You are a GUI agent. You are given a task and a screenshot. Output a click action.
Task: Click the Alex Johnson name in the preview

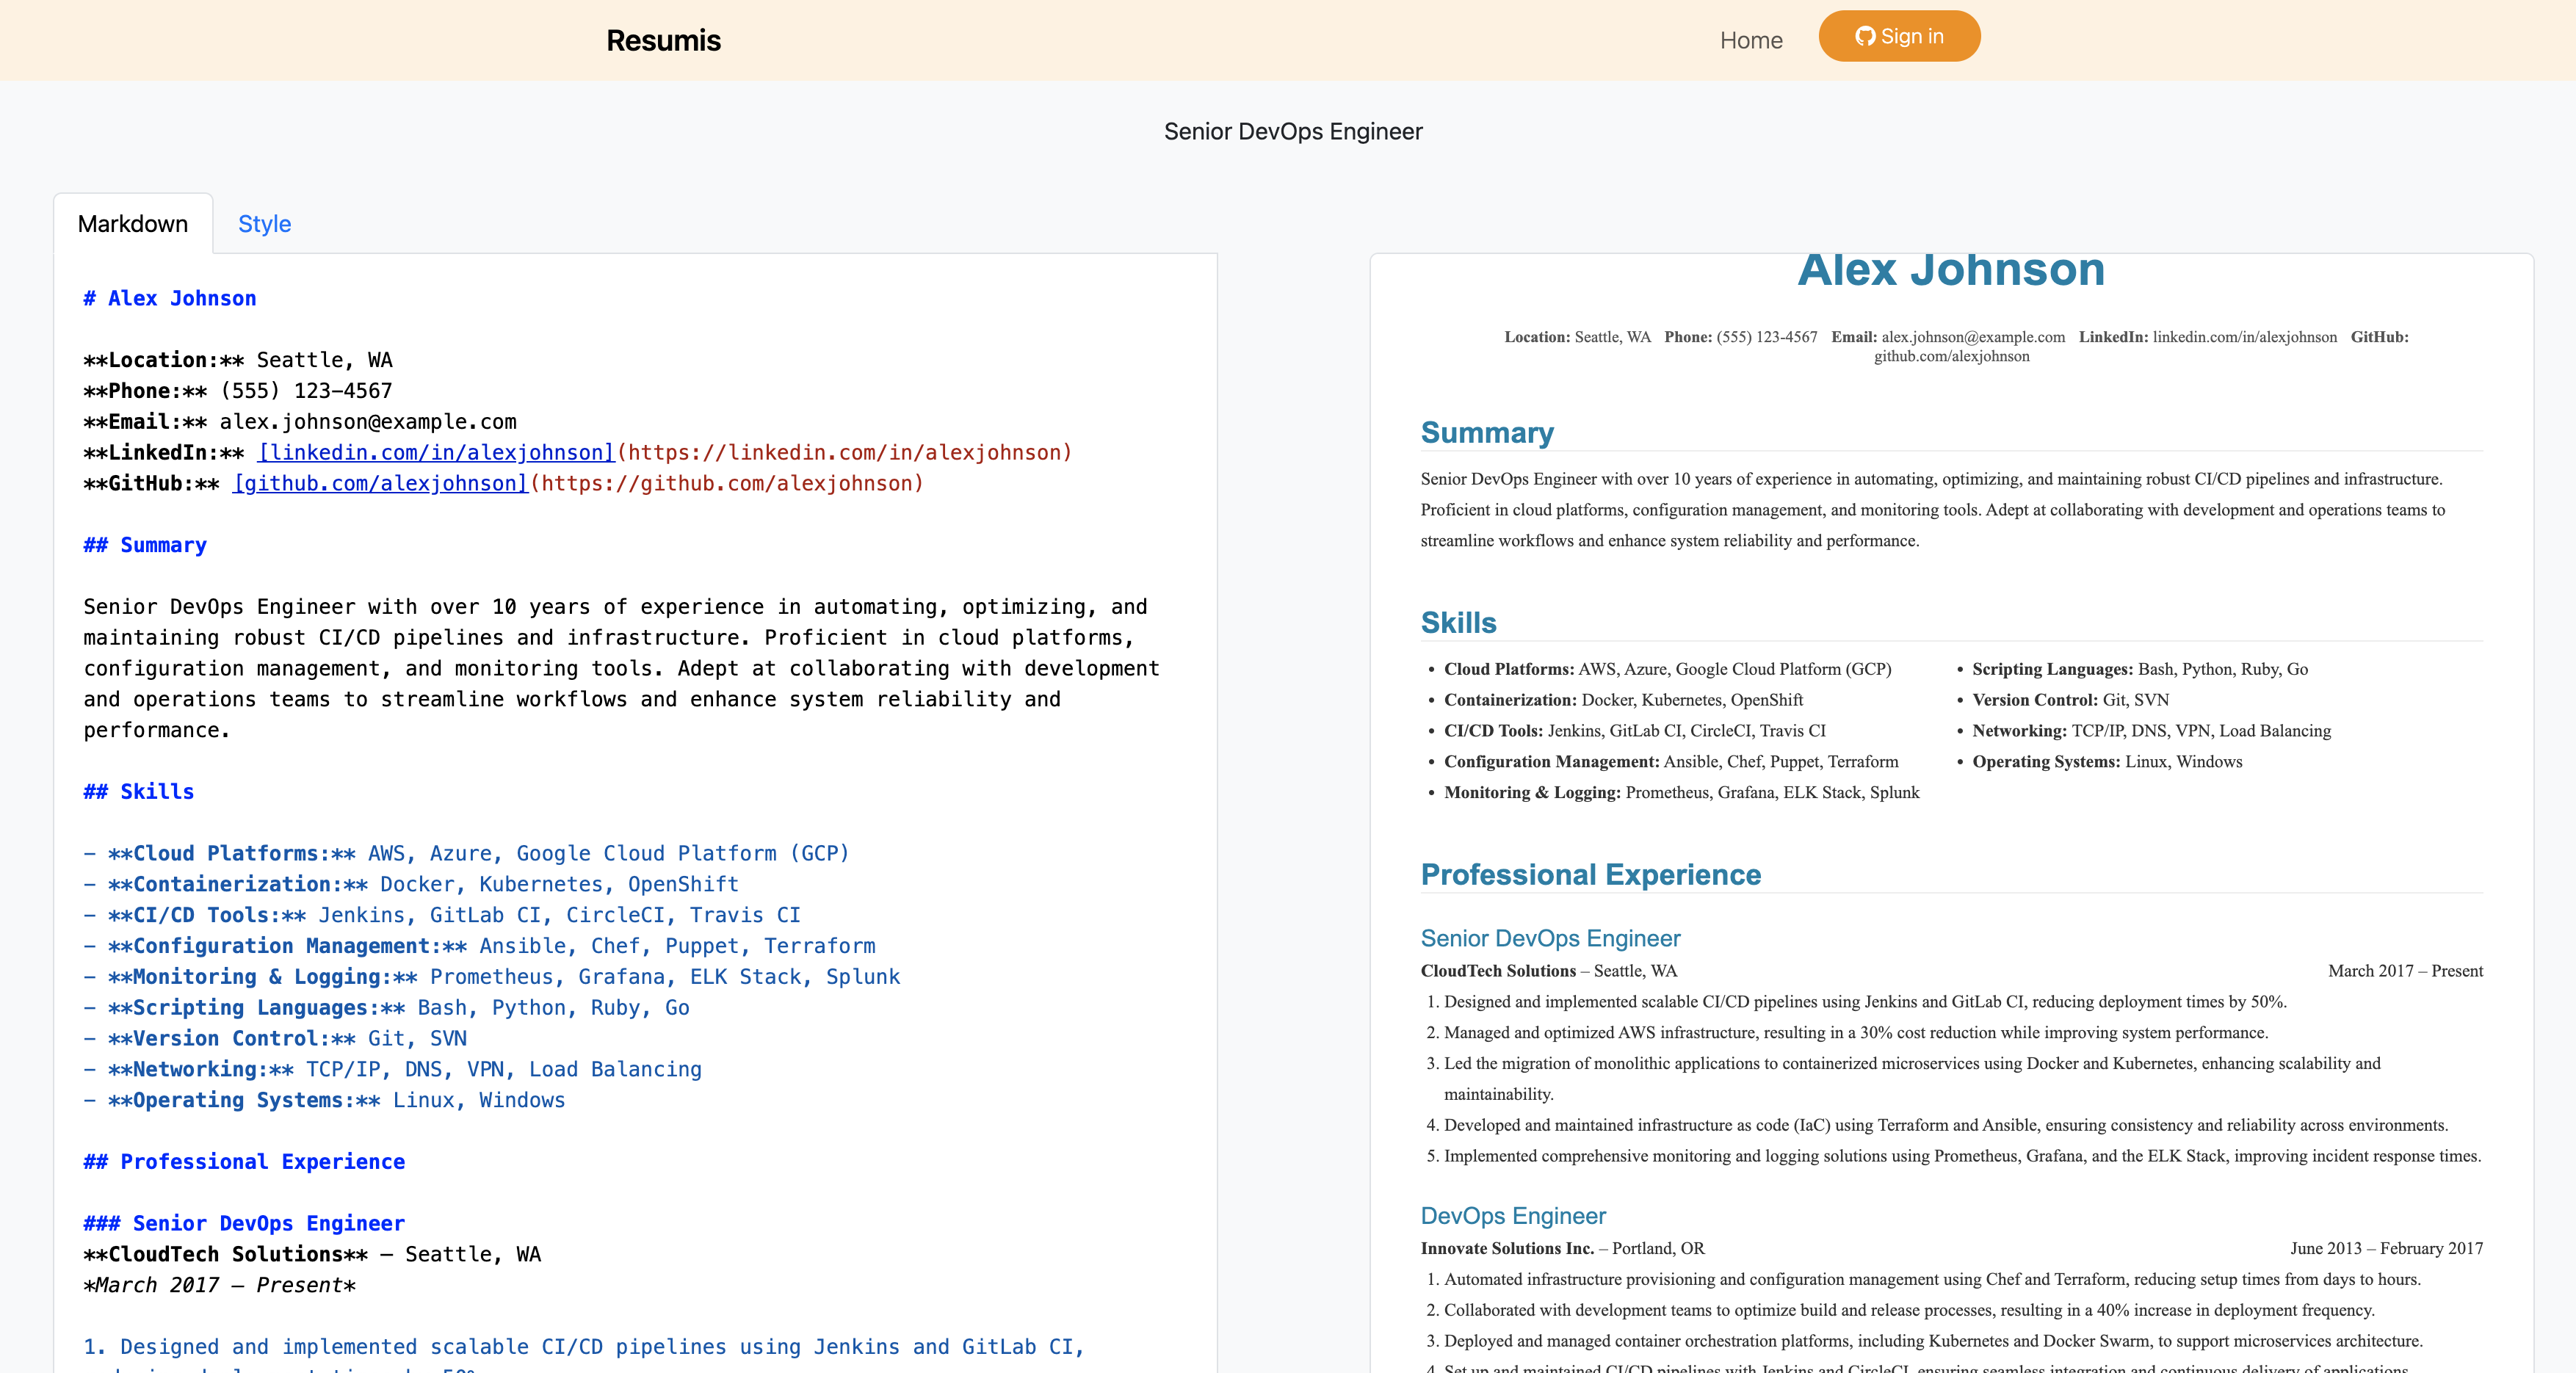pos(1951,270)
